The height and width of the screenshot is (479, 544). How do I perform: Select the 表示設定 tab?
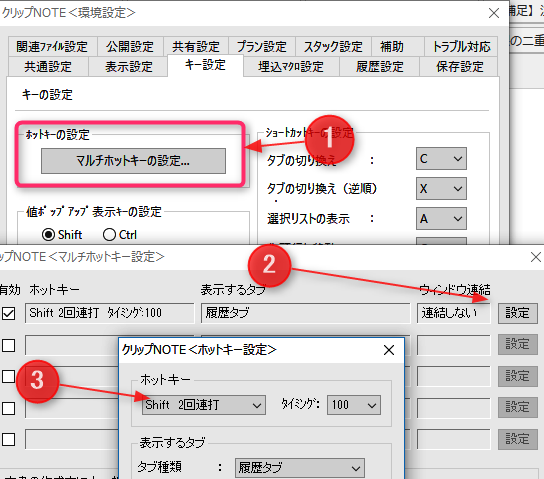(x=129, y=67)
